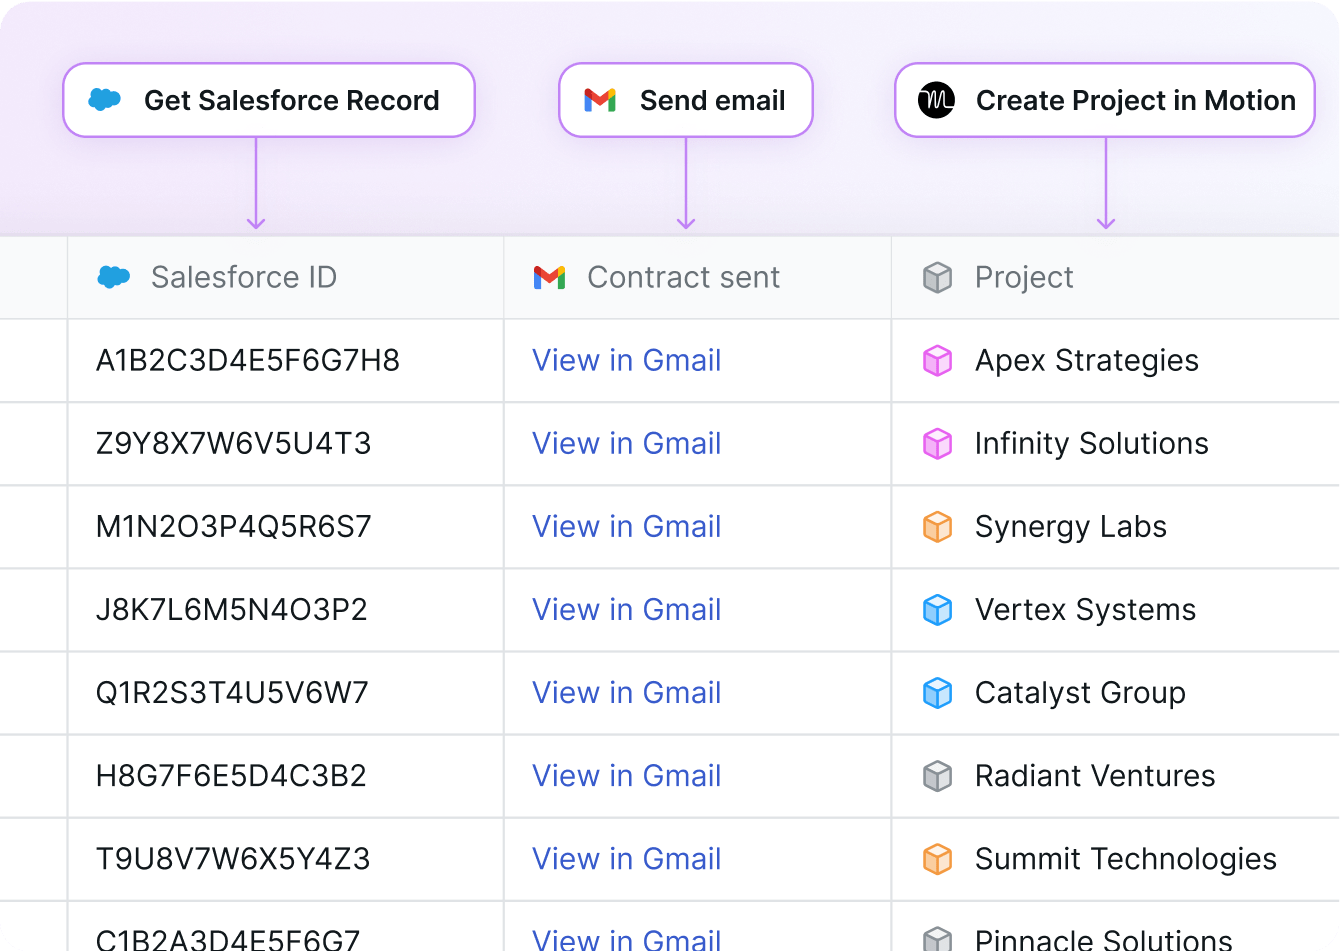
Task: Click the blue cube icon beside Catalyst Group
Action: click(937, 692)
